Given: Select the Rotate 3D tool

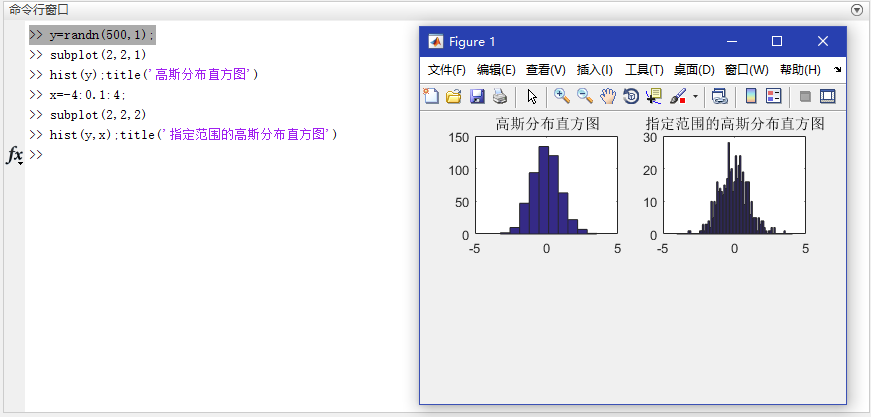Looking at the screenshot, I should [631, 97].
